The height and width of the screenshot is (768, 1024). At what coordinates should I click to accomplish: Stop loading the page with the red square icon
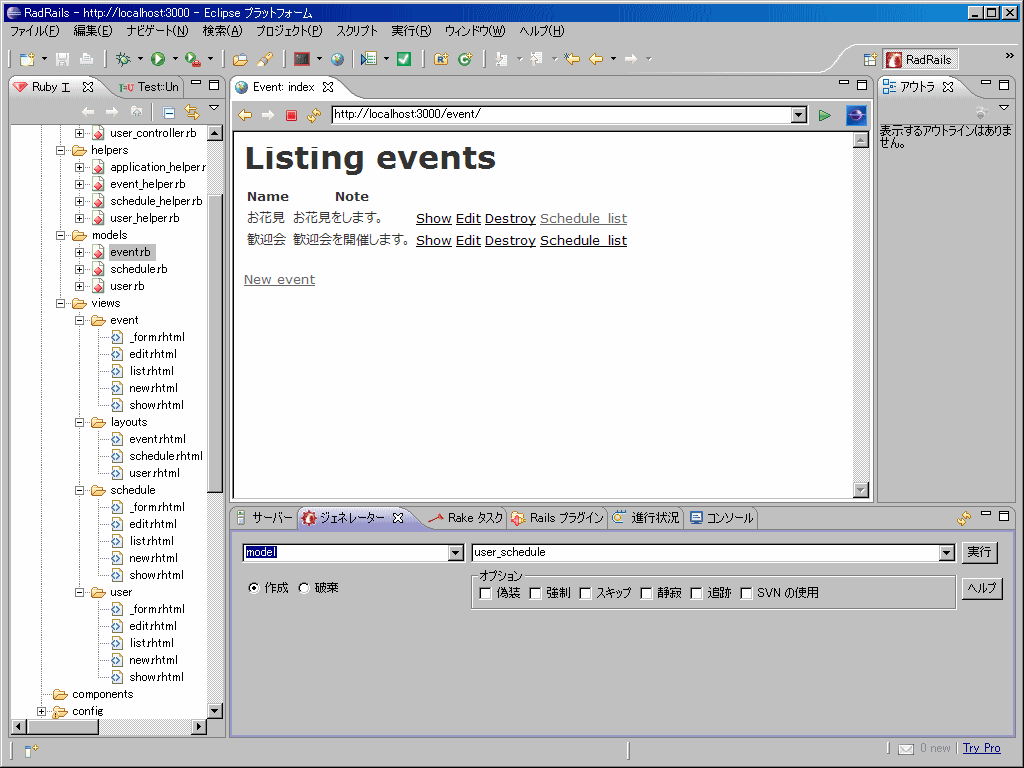(x=290, y=113)
